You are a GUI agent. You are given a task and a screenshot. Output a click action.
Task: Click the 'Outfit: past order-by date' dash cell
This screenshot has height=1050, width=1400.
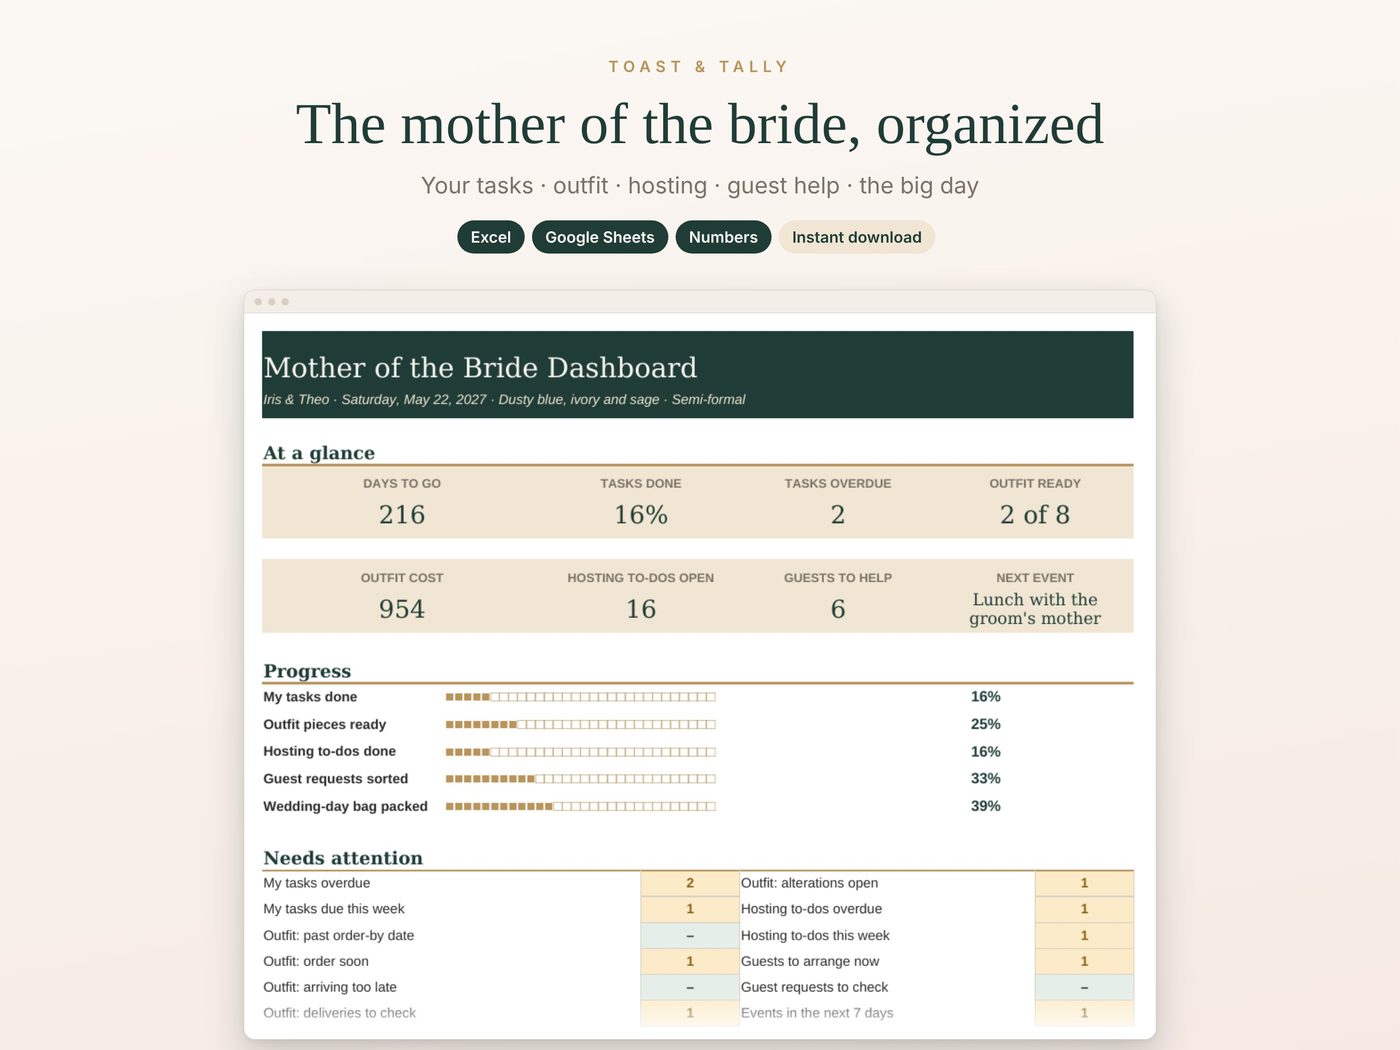690,935
